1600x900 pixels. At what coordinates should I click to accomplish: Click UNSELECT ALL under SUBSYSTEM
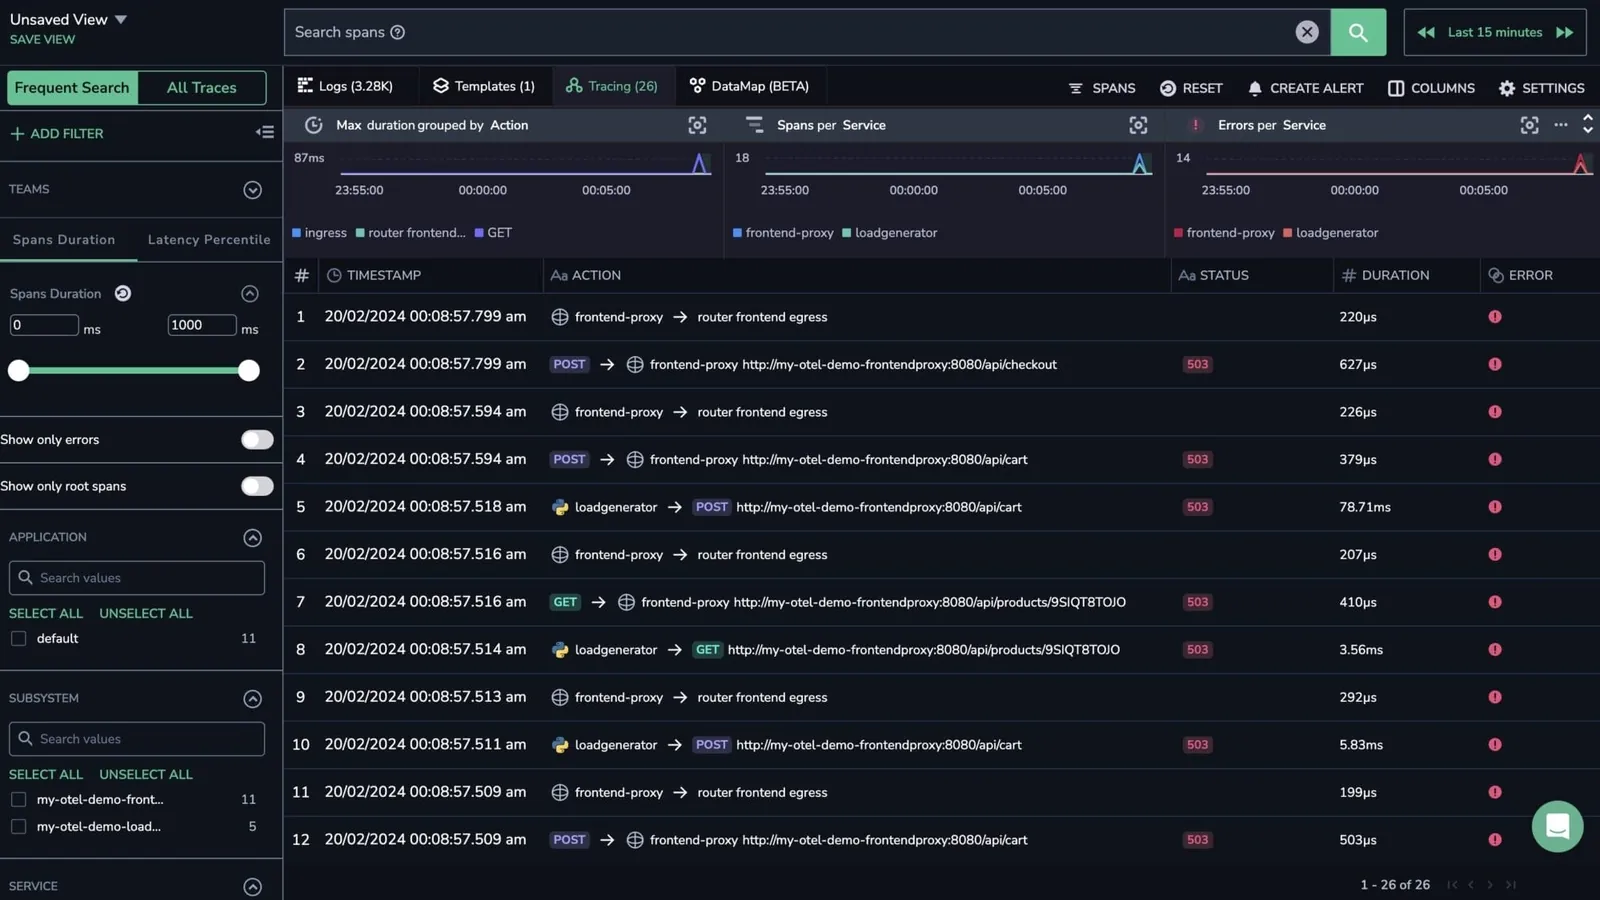(146, 774)
